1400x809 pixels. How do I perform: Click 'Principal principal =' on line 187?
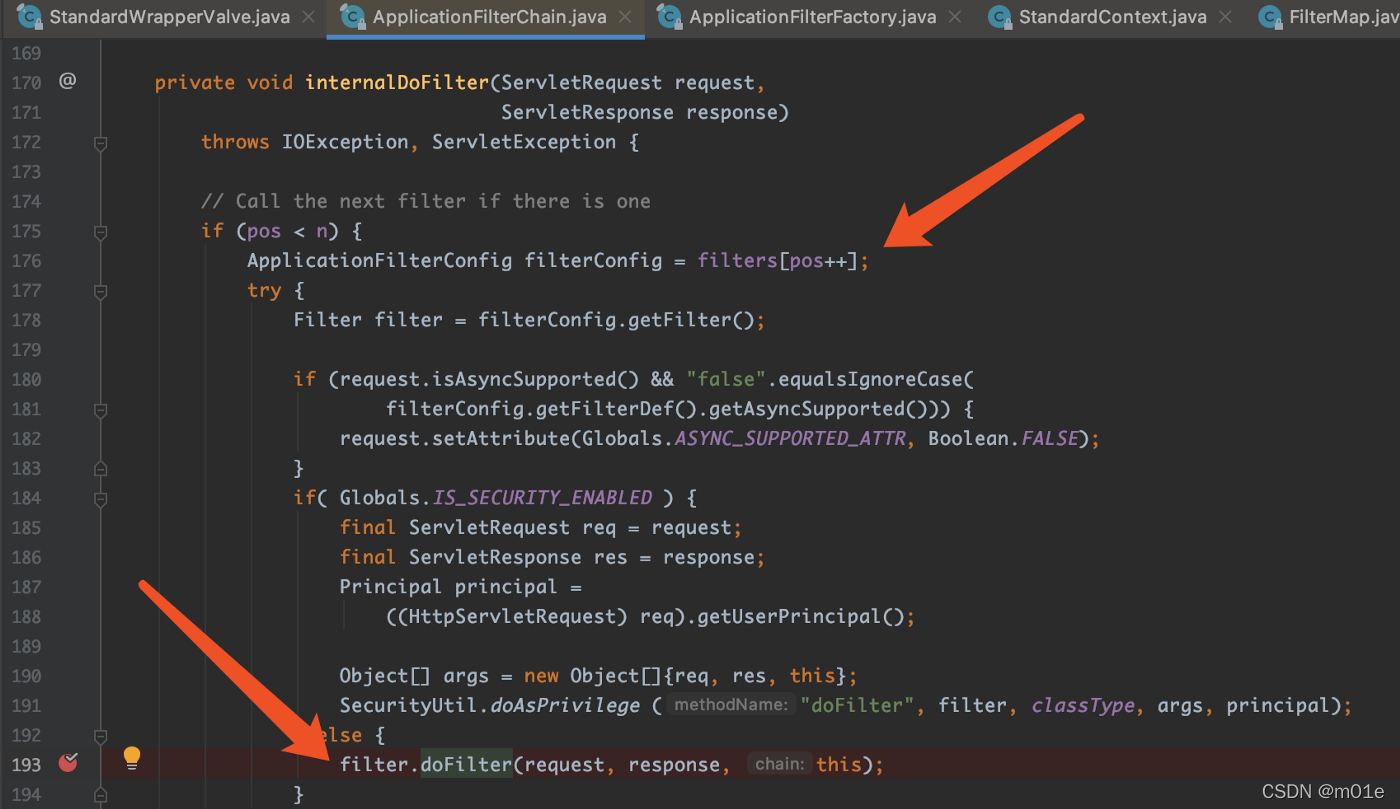tap(461, 587)
